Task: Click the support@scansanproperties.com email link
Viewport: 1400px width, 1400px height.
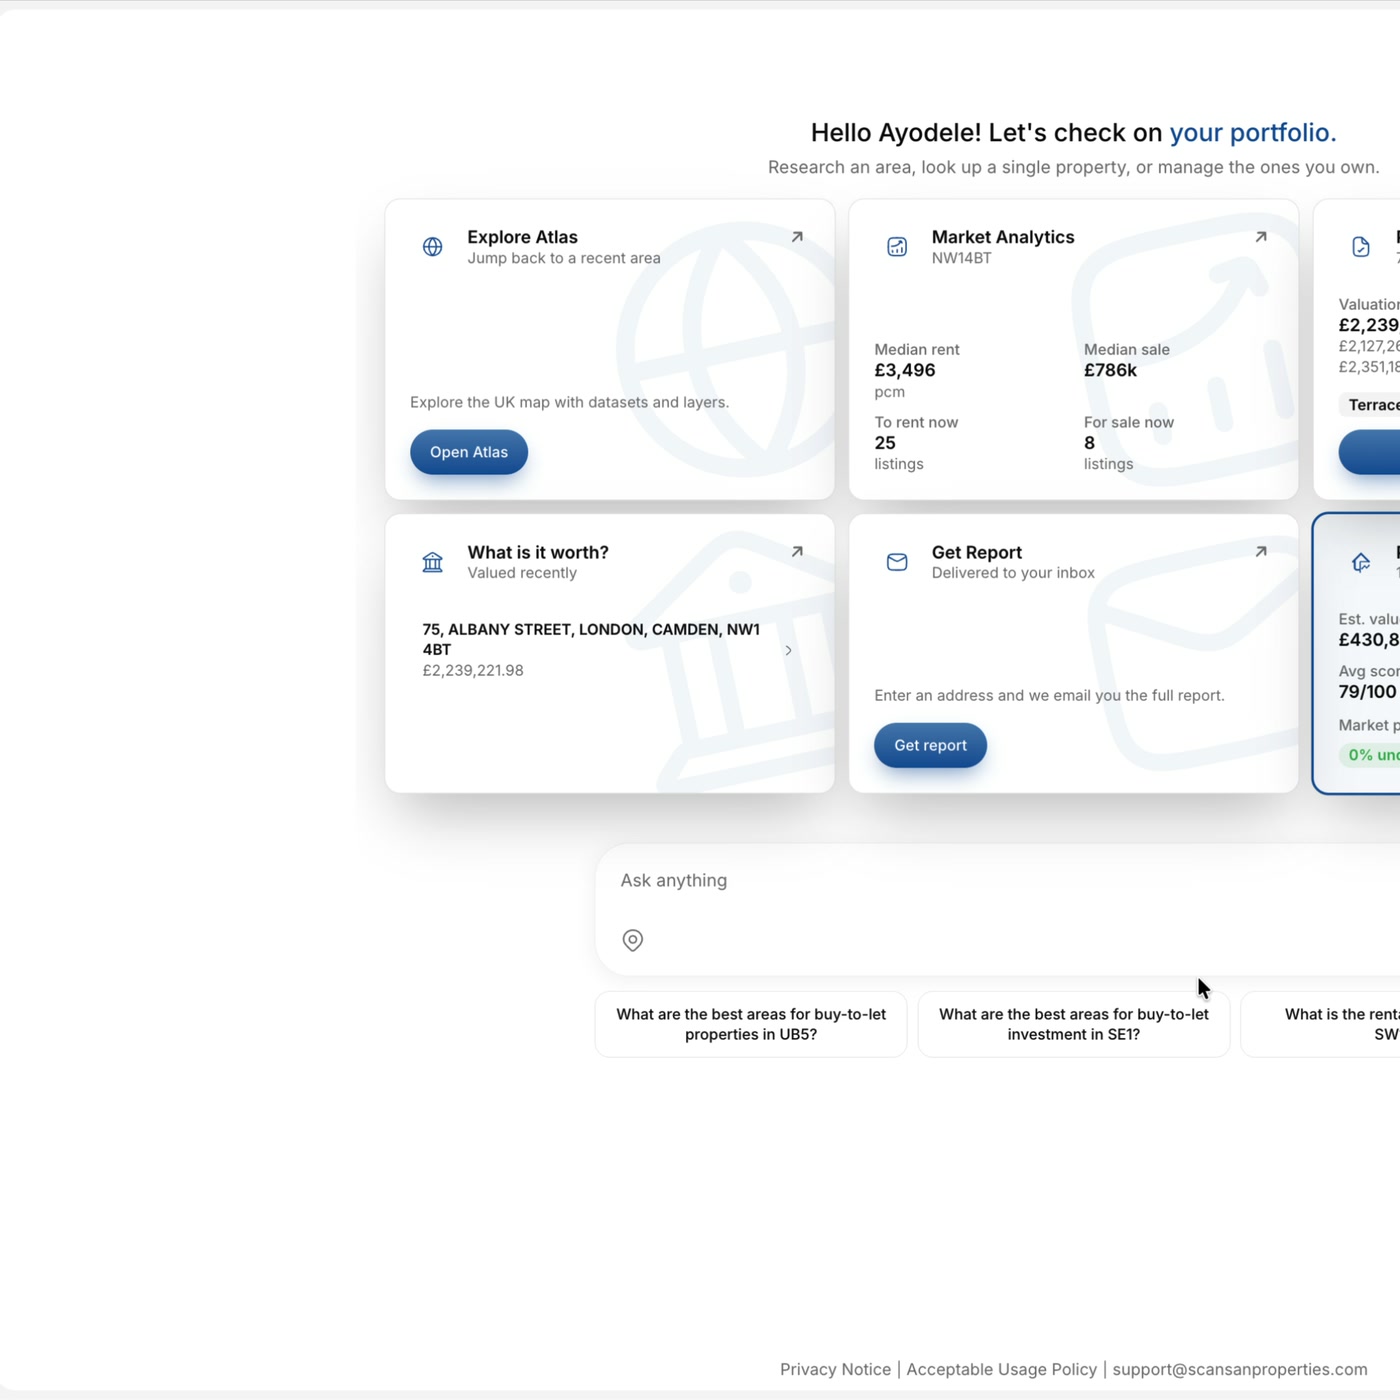Action: [x=1240, y=1369]
